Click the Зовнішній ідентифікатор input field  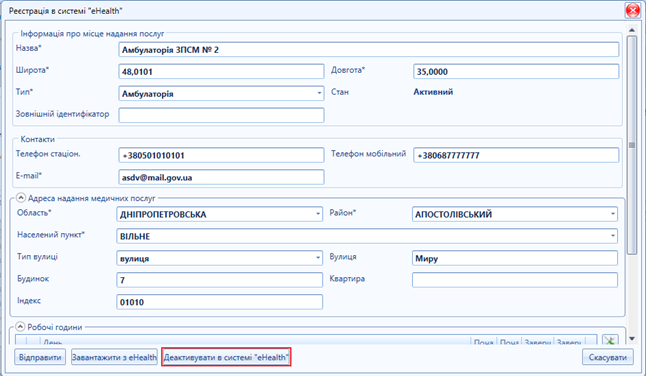pos(221,115)
